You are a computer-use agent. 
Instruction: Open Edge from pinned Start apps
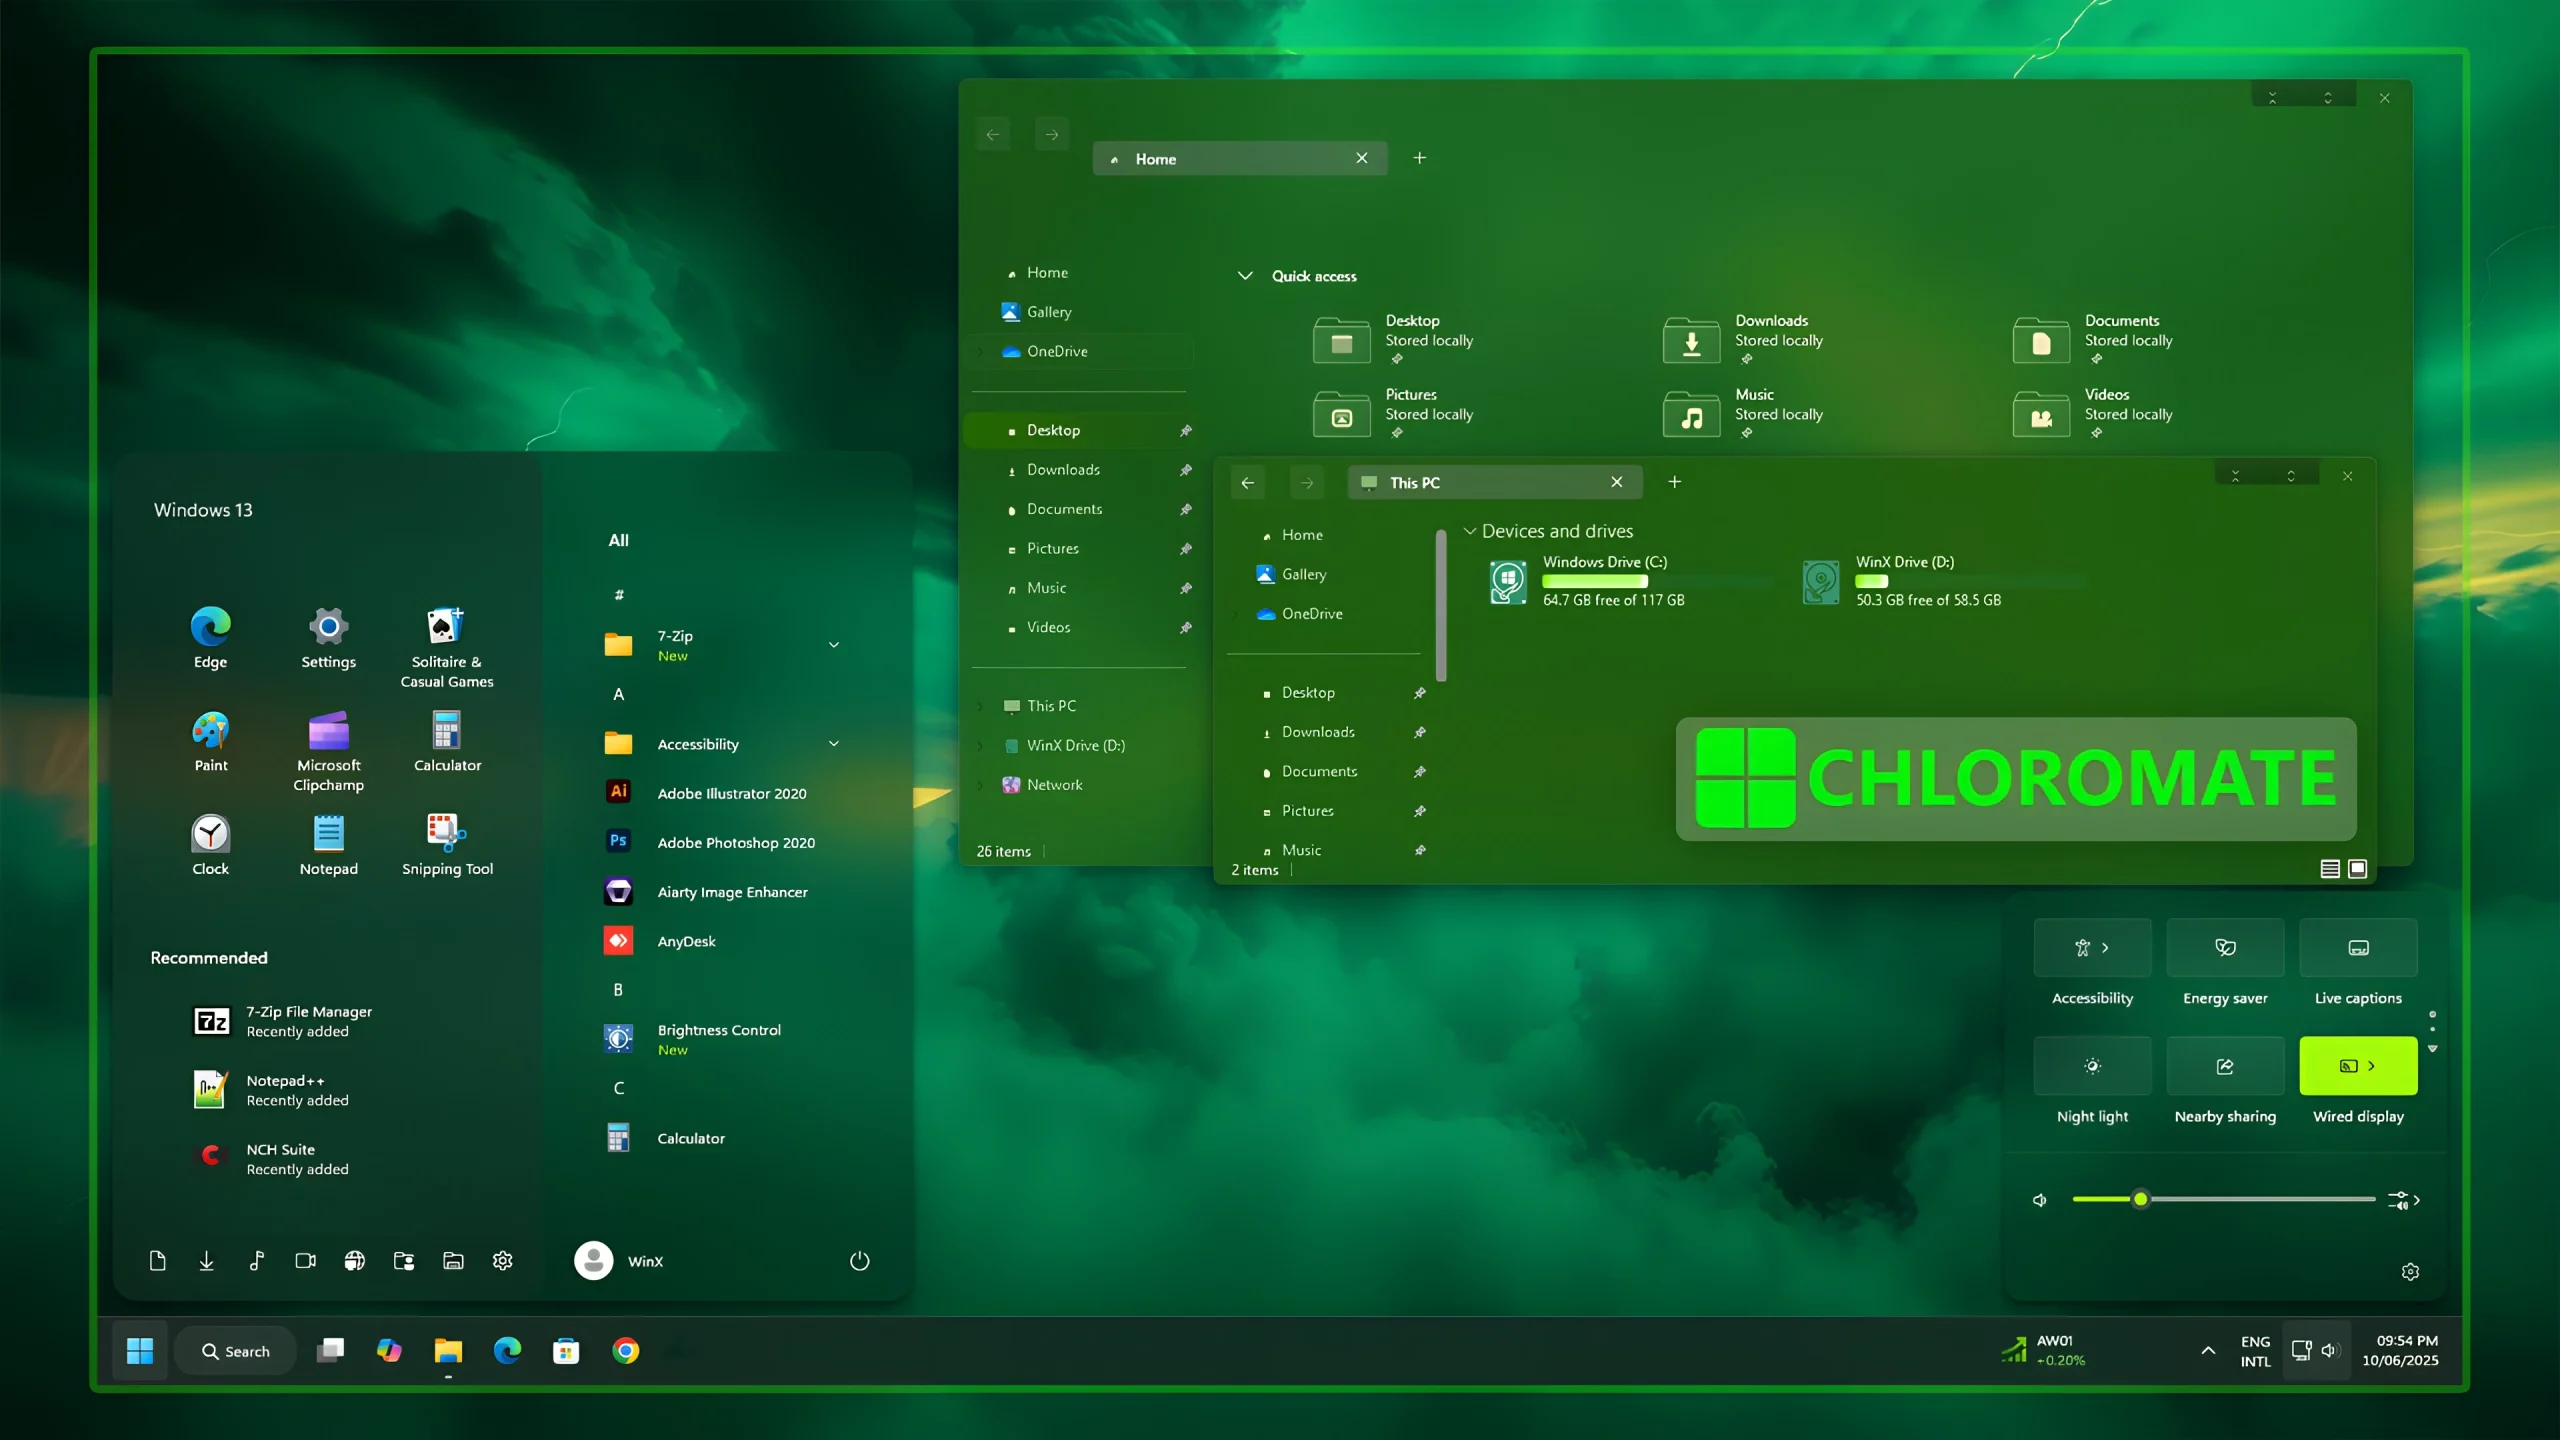210,637
